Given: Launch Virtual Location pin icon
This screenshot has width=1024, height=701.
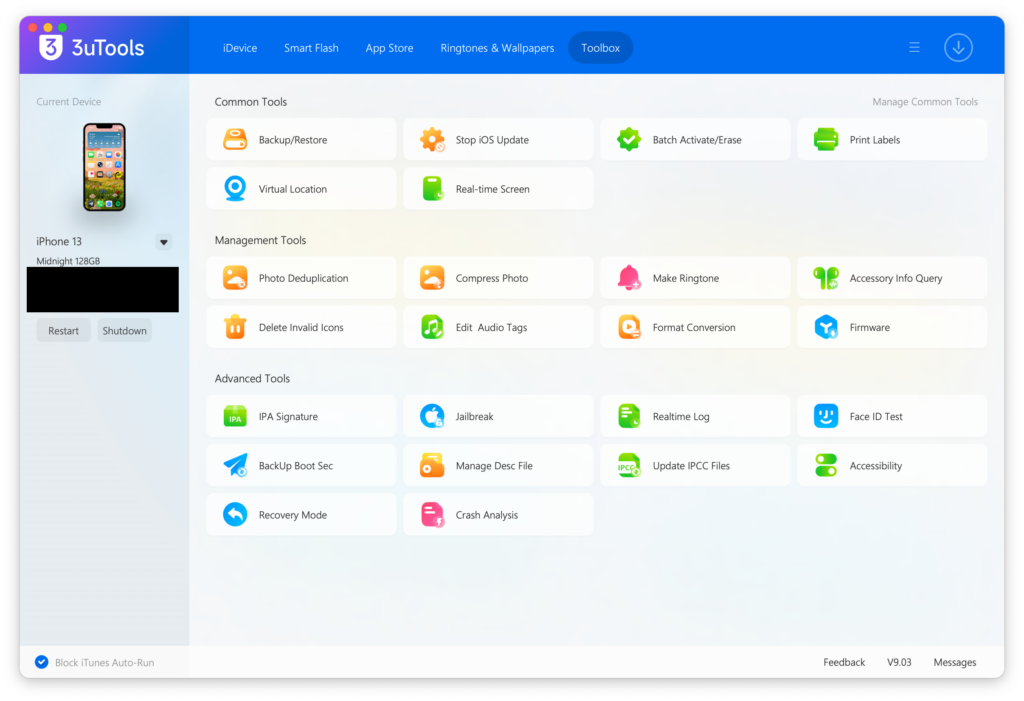Looking at the screenshot, I should click(x=235, y=189).
